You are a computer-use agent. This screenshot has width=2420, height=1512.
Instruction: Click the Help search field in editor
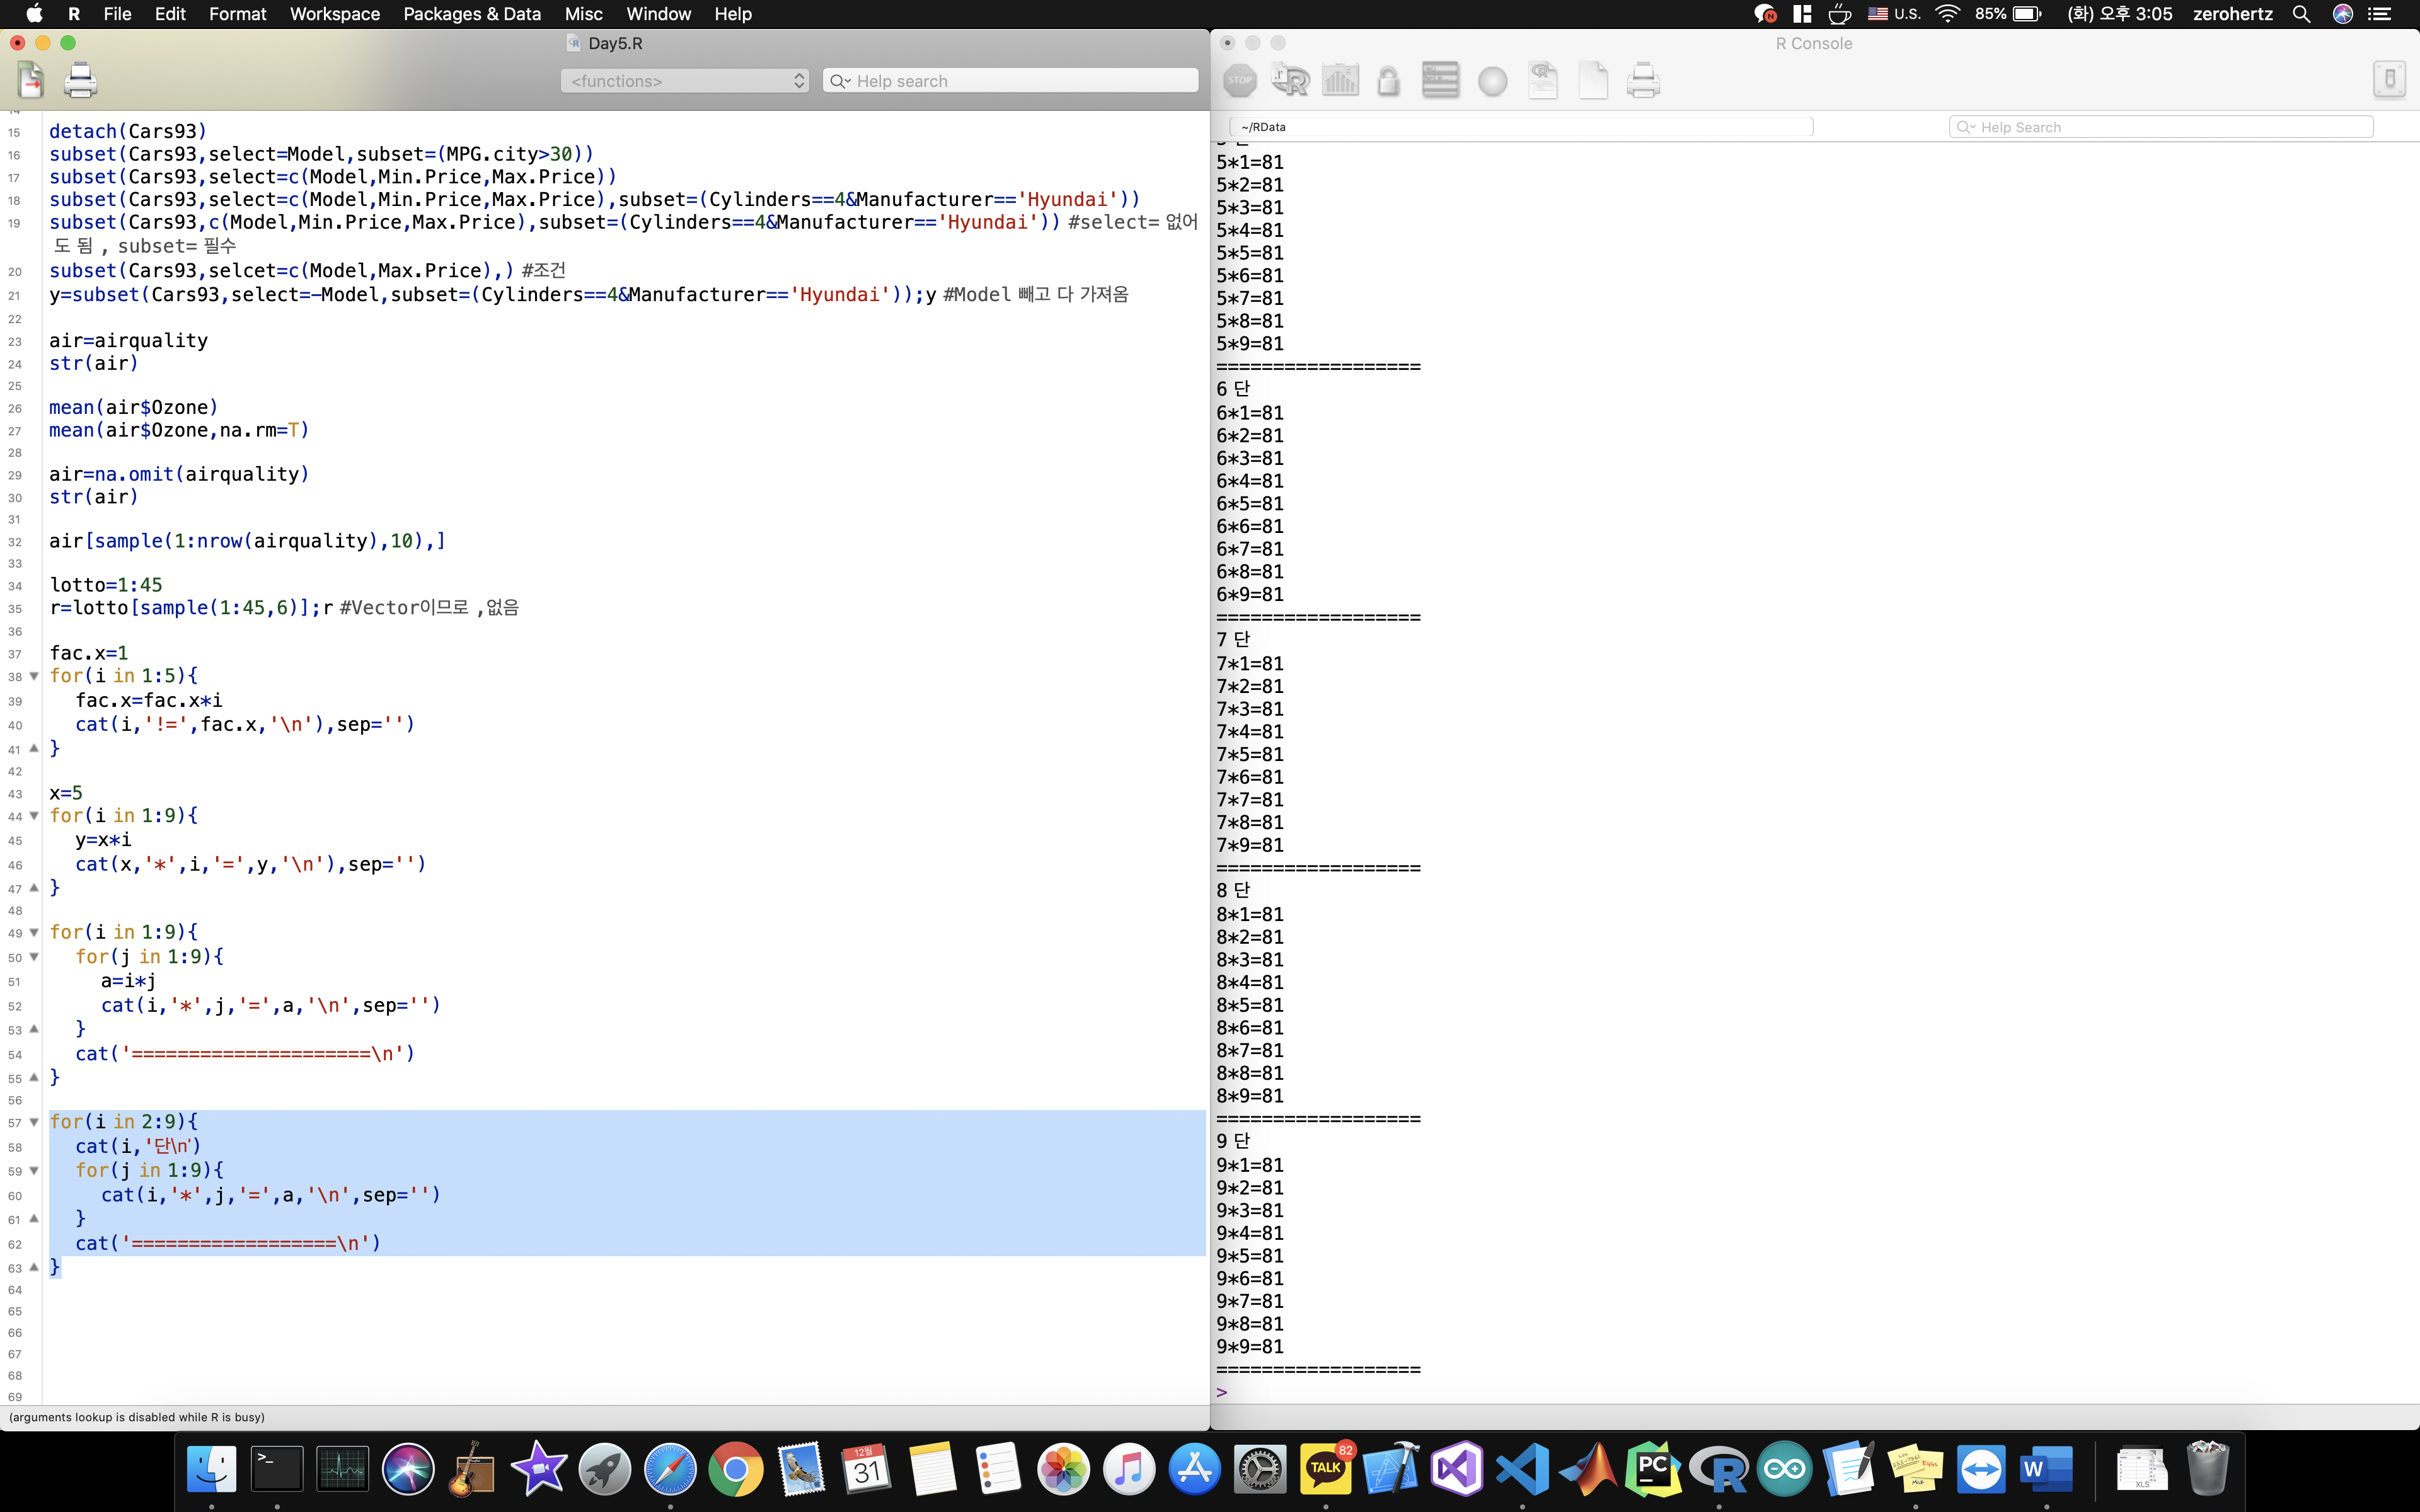point(1010,81)
